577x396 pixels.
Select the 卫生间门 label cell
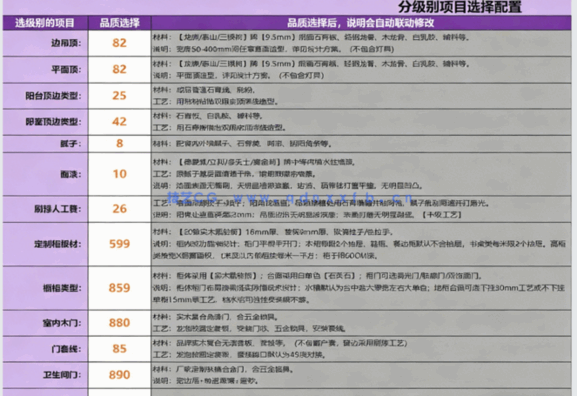pyautogui.click(x=45, y=375)
